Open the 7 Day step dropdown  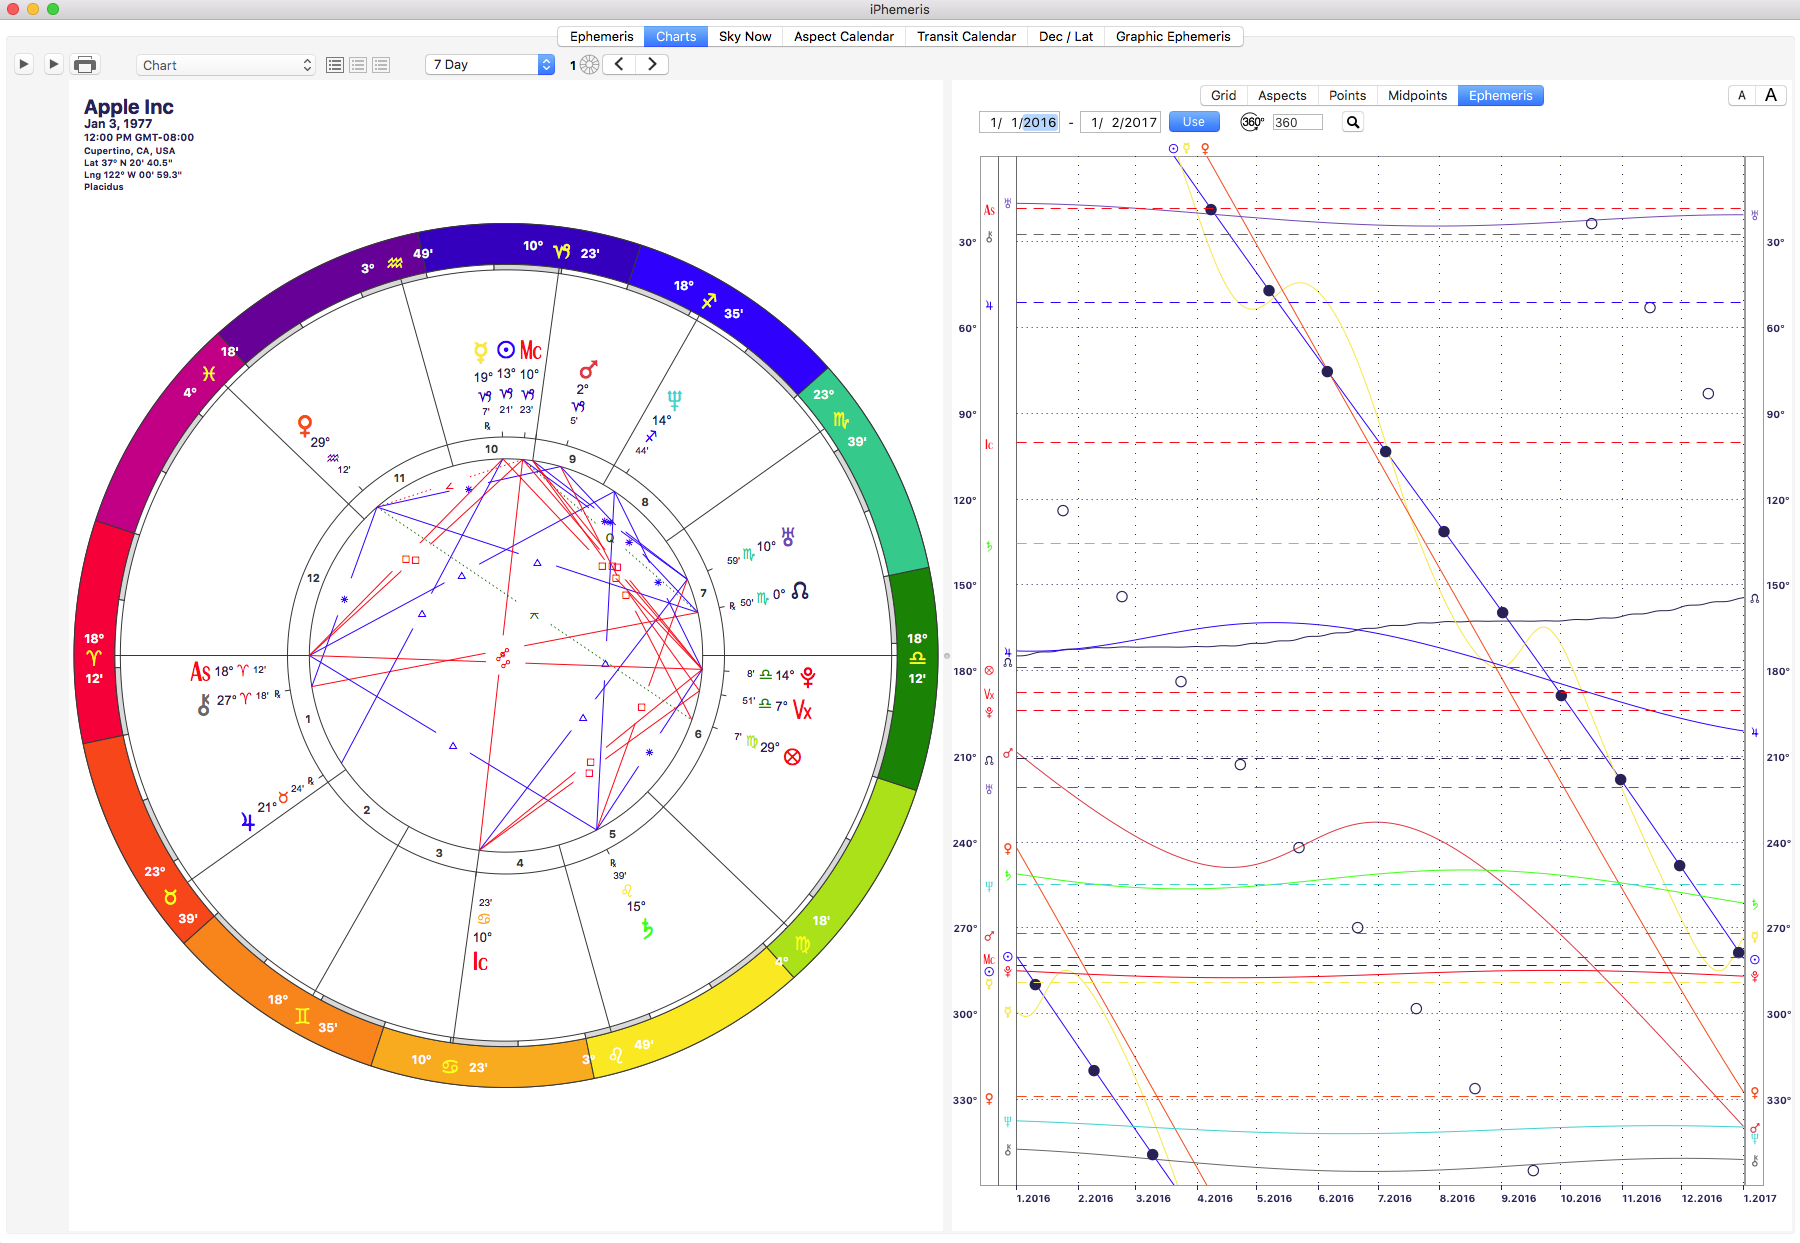(490, 64)
